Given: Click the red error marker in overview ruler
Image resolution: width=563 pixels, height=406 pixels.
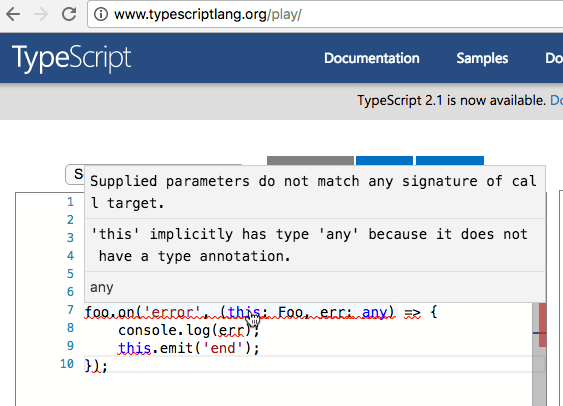Looking at the screenshot, I should pos(542,325).
